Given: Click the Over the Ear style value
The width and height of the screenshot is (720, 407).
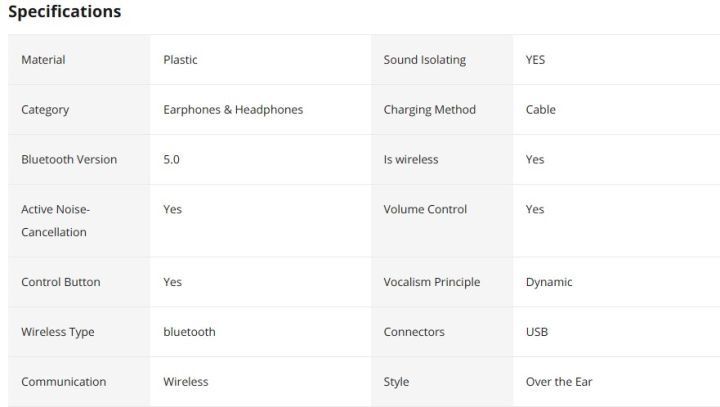Looking at the screenshot, I should tap(559, 382).
